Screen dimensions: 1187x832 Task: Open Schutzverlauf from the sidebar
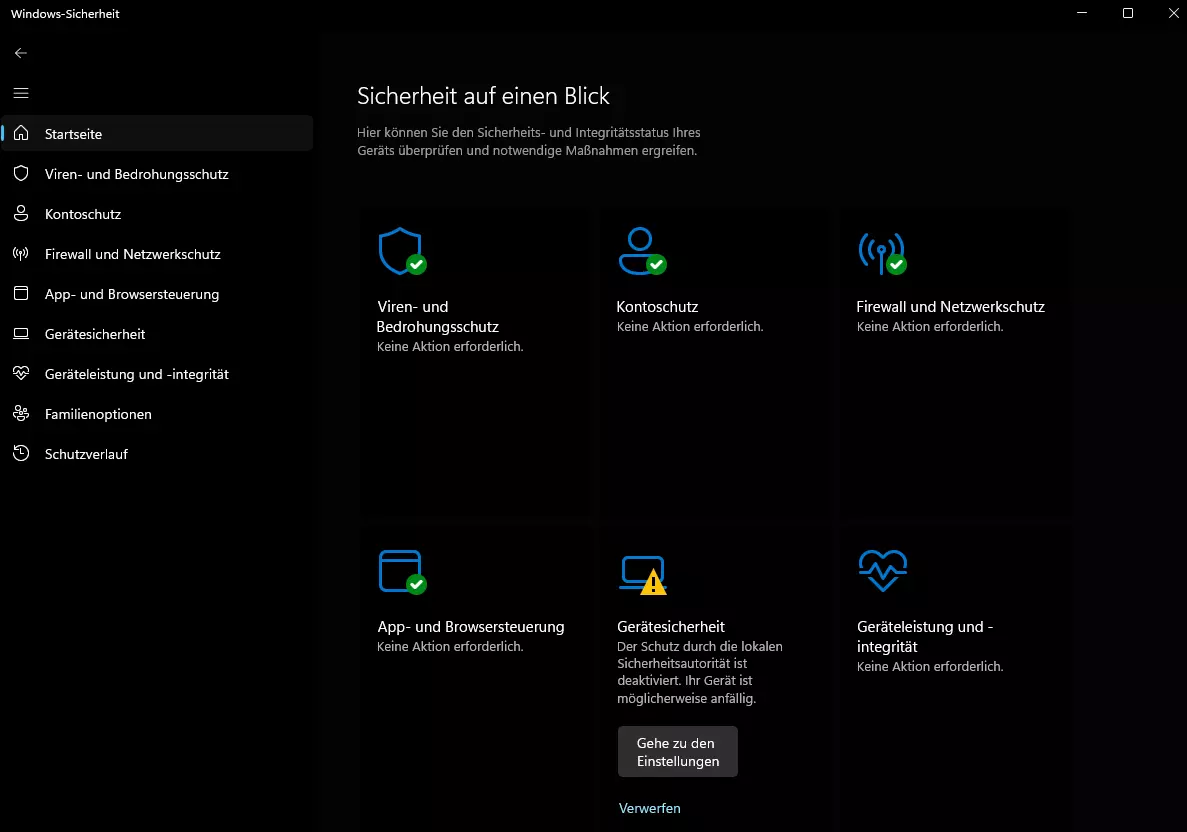tap(157, 454)
